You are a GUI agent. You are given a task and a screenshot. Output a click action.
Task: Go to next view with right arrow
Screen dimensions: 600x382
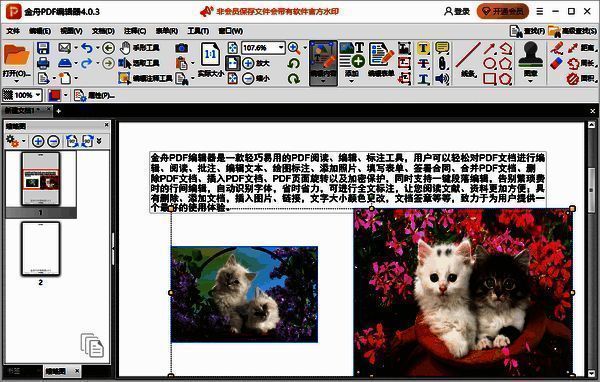(x=109, y=63)
